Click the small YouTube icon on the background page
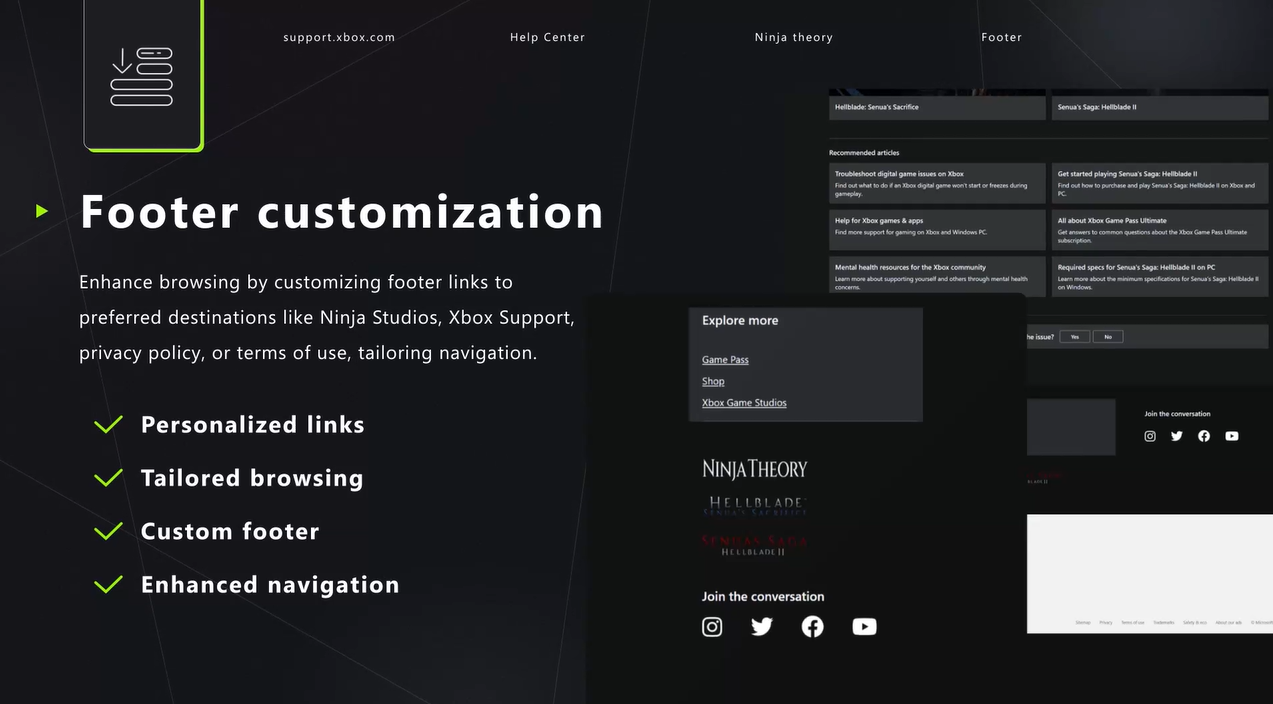The width and height of the screenshot is (1273, 704). coord(1231,436)
